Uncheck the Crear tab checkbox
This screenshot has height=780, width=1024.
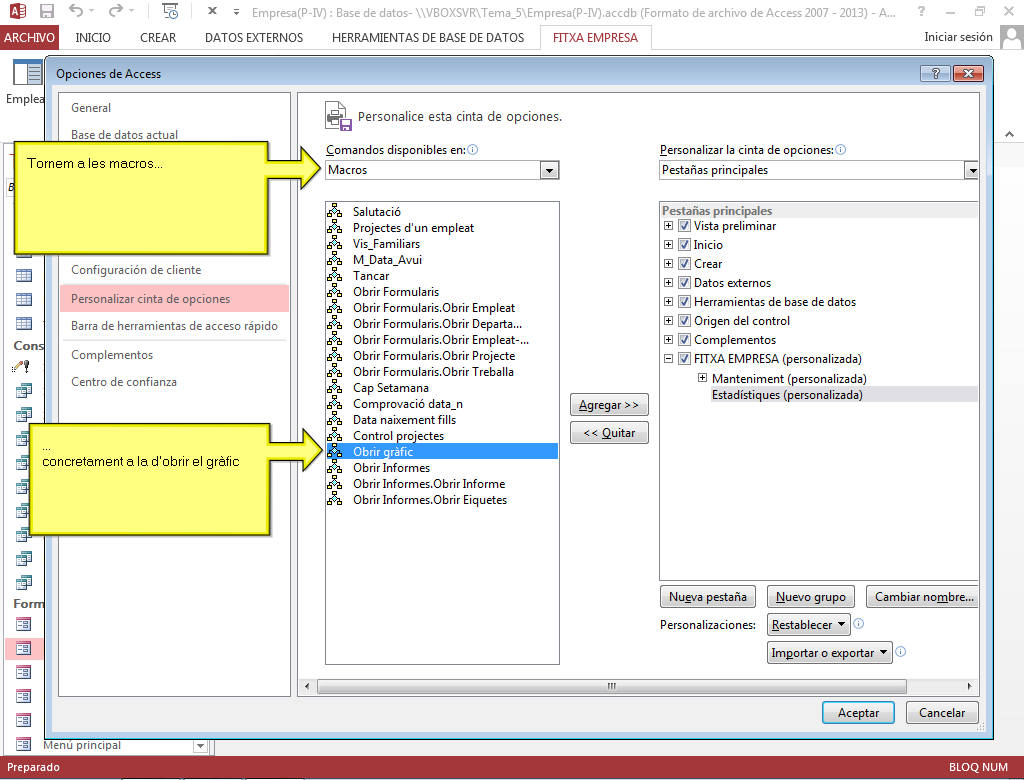pos(684,264)
